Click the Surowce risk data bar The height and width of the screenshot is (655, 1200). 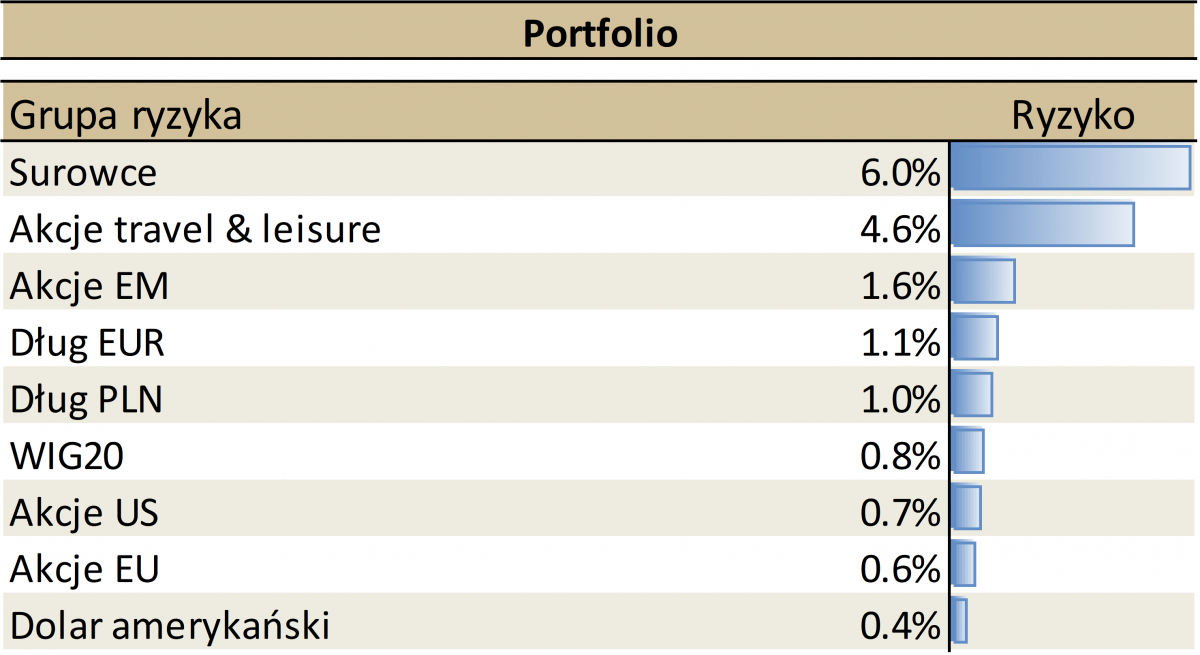(1071, 167)
